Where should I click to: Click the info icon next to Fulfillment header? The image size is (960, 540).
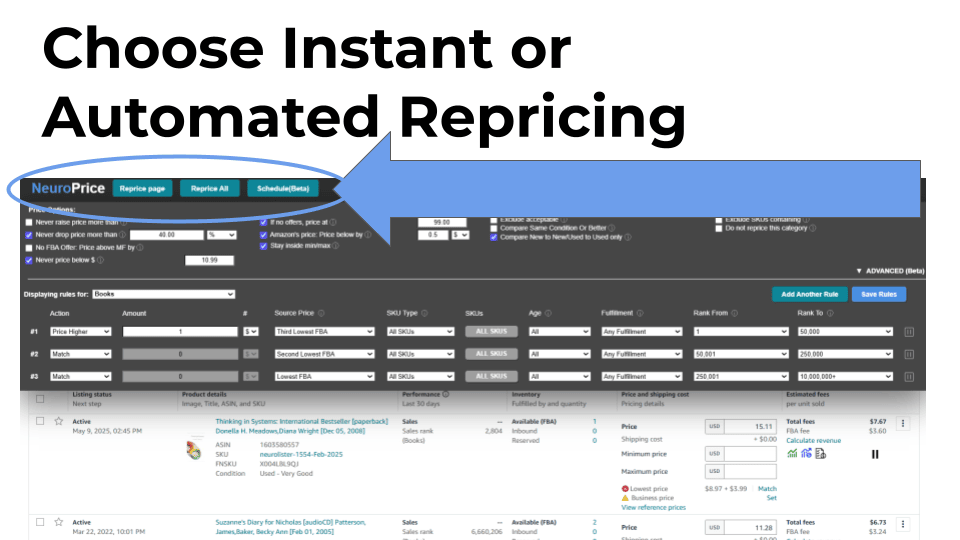pyautogui.click(x=640, y=313)
